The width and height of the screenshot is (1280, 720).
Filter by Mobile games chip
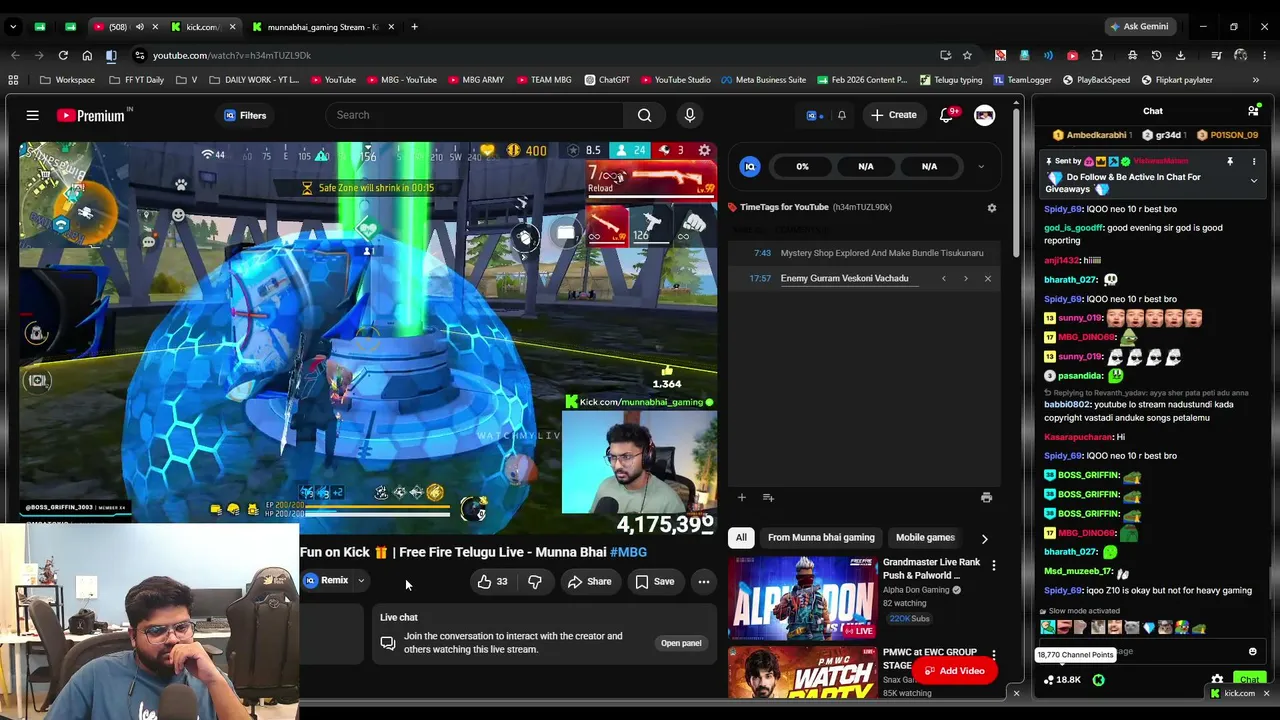925,538
